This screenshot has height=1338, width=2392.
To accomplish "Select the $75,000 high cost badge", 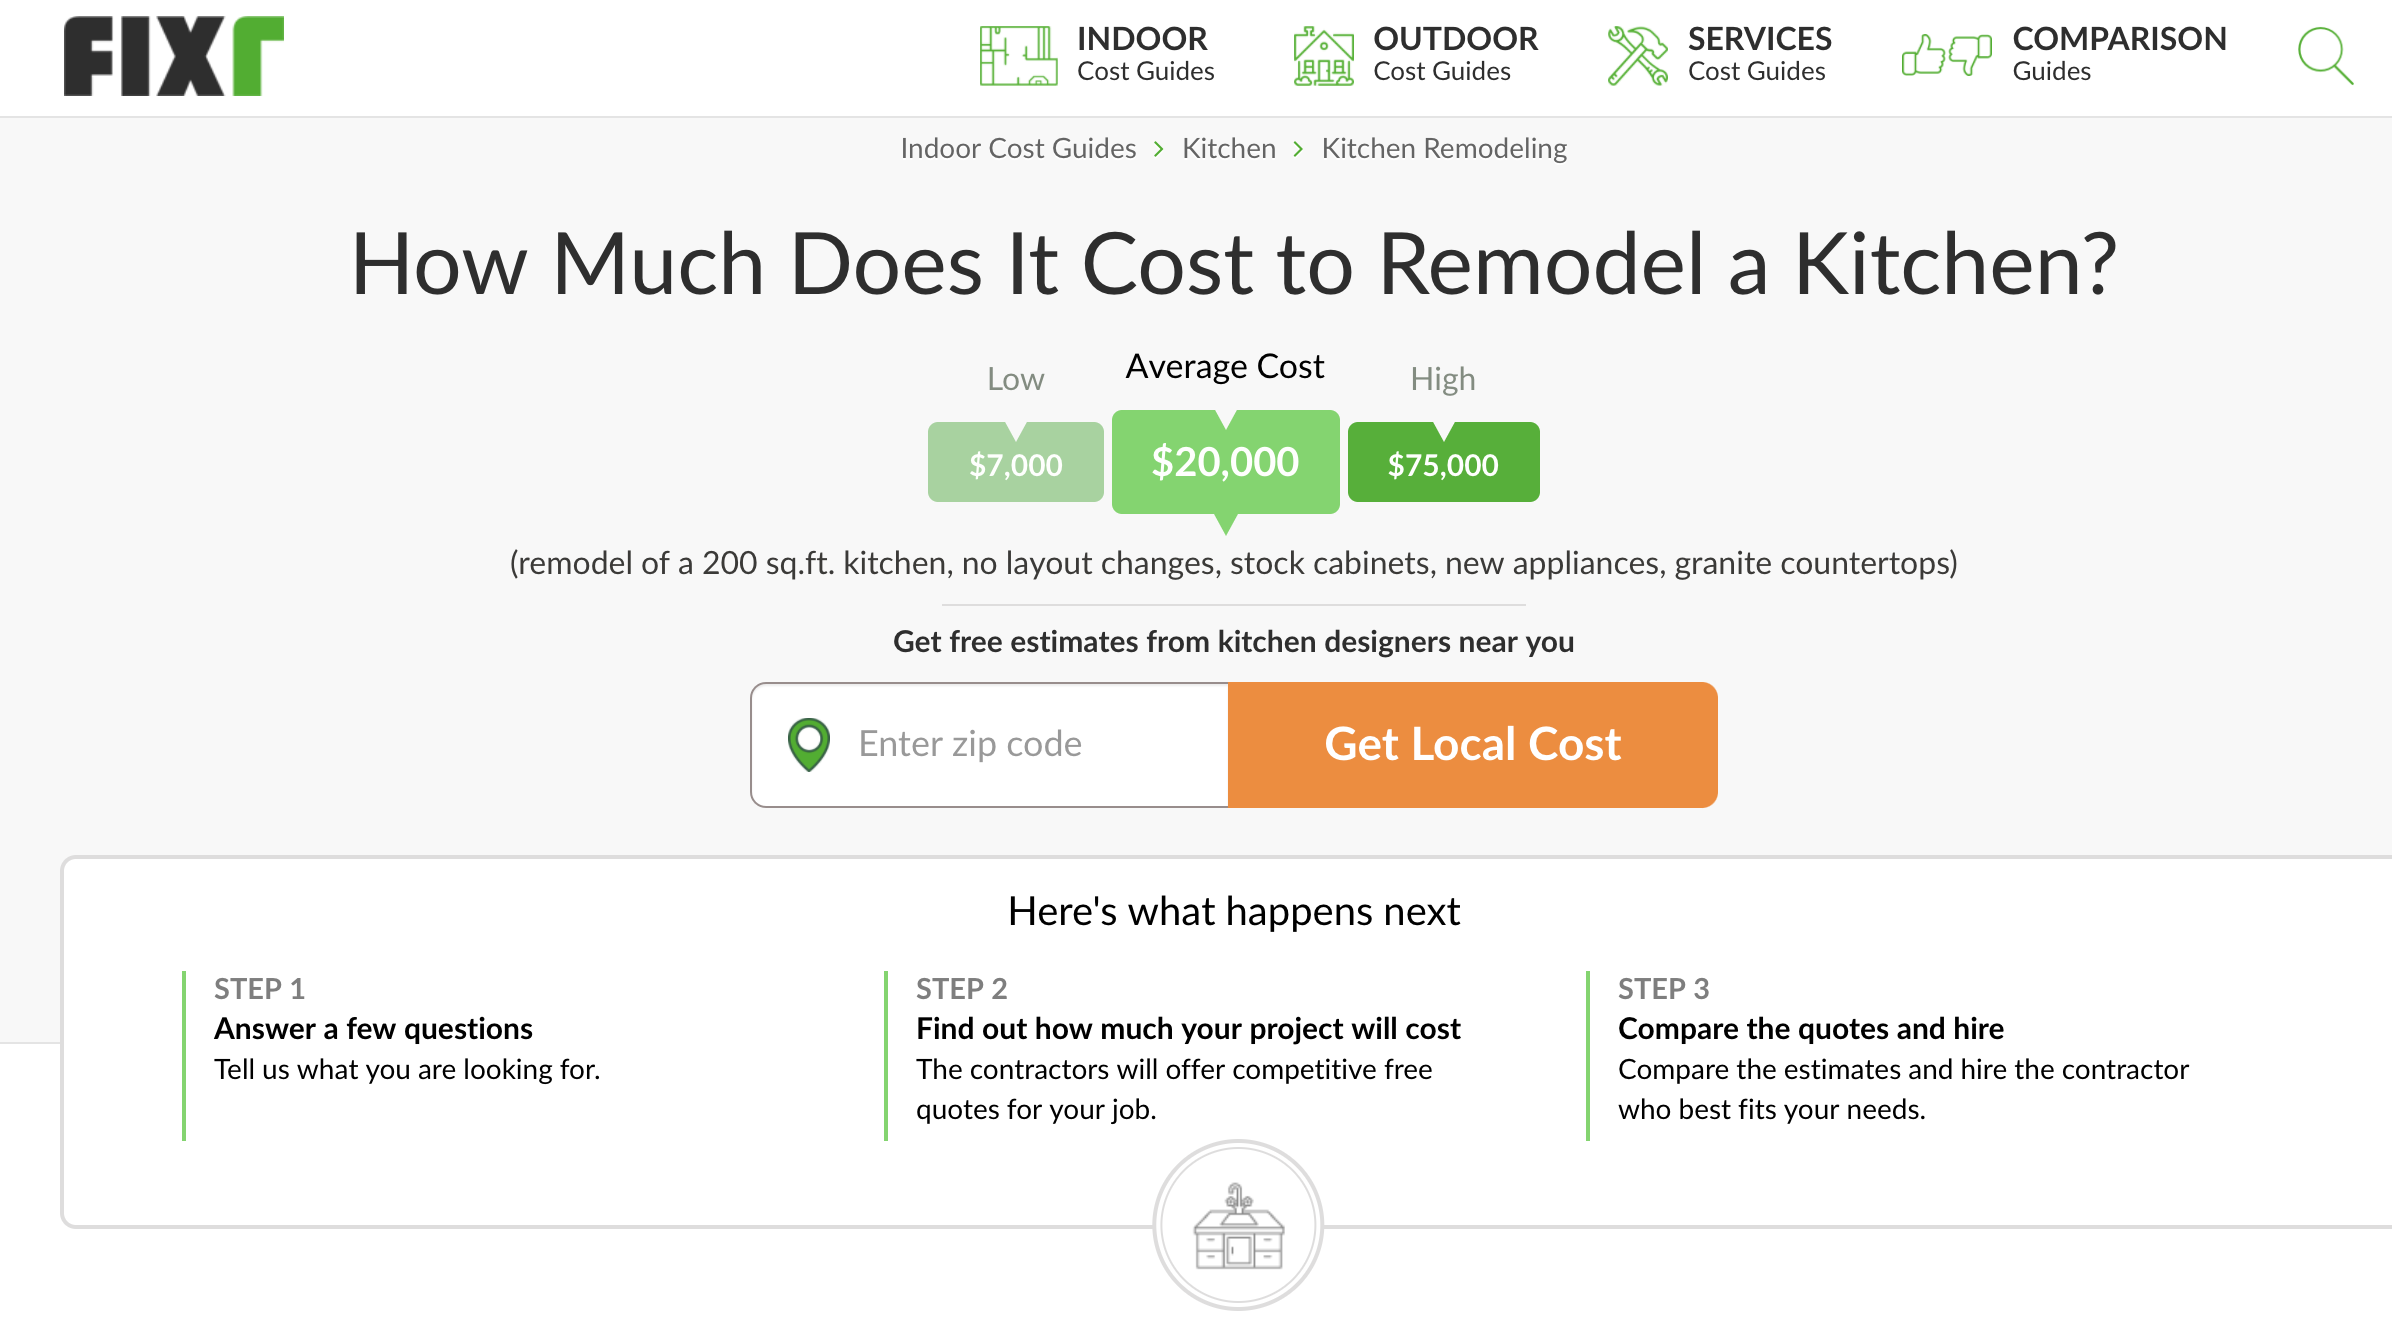I will (x=1442, y=464).
